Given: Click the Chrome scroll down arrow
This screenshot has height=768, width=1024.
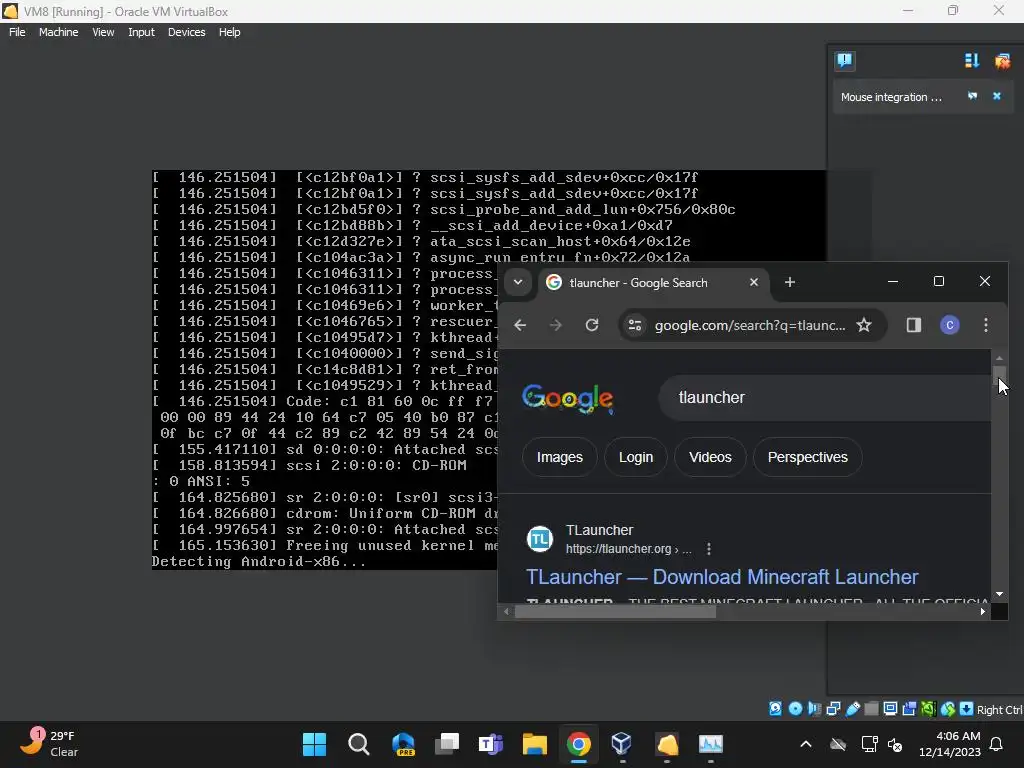Looking at the screenshot, I should pyautogui.click(x=999, y=594).
